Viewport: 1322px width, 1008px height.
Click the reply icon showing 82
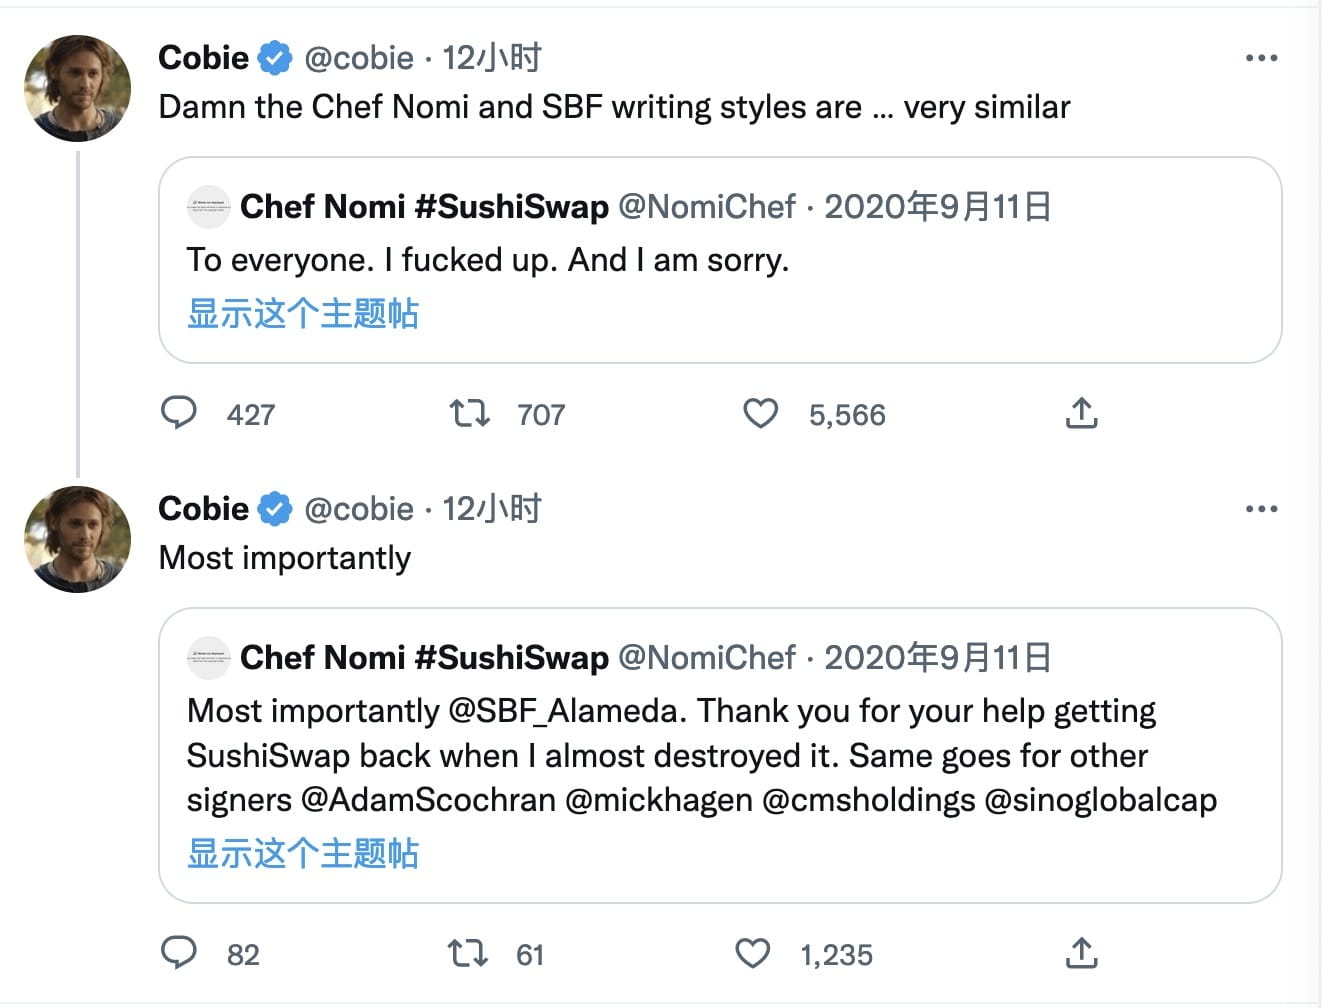(x=180, y=953)
